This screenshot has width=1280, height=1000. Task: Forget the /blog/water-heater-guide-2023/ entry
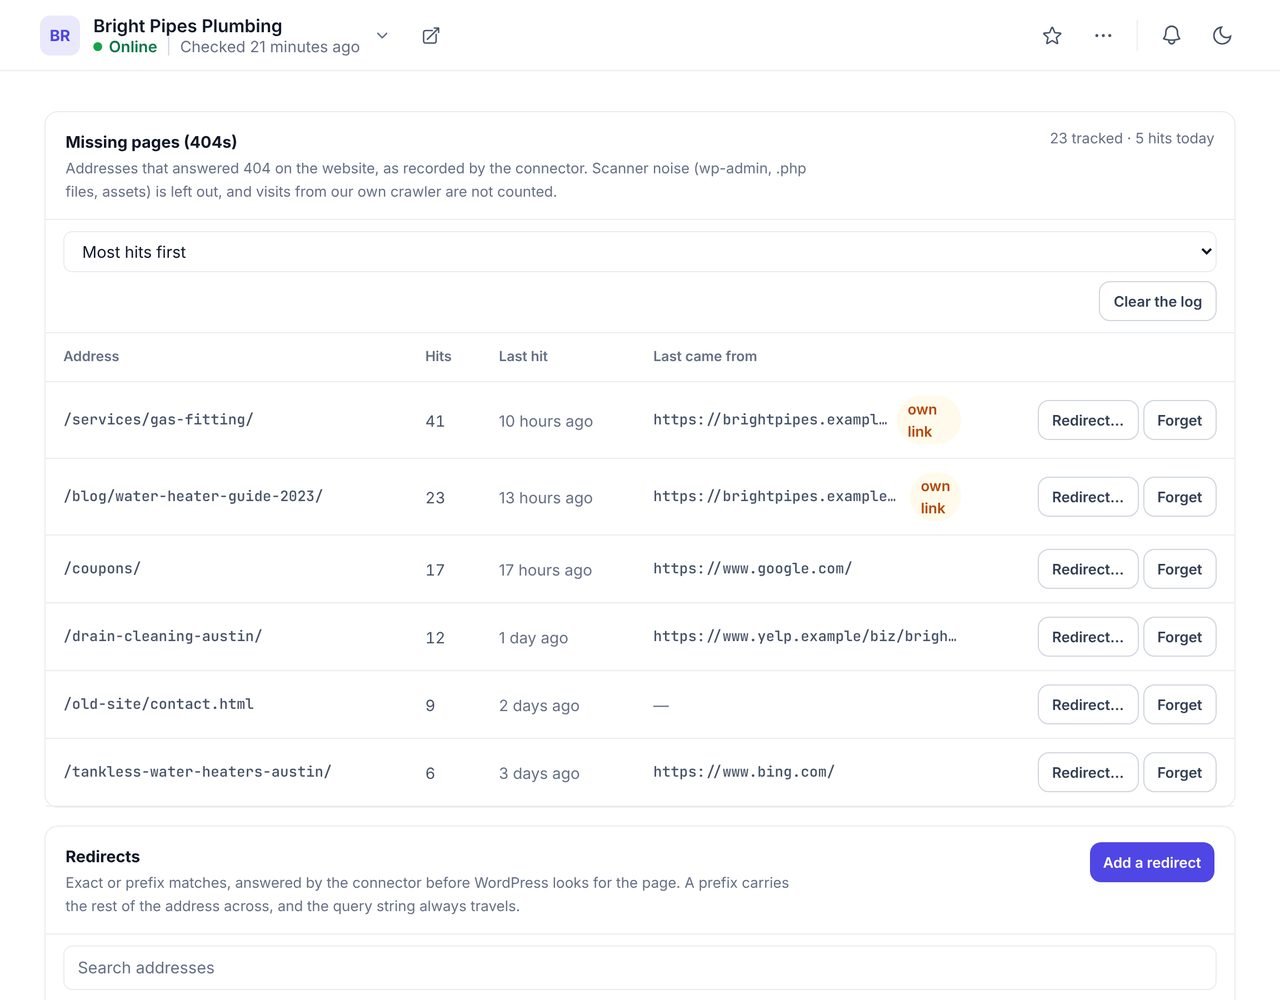tap(1180, 497)
